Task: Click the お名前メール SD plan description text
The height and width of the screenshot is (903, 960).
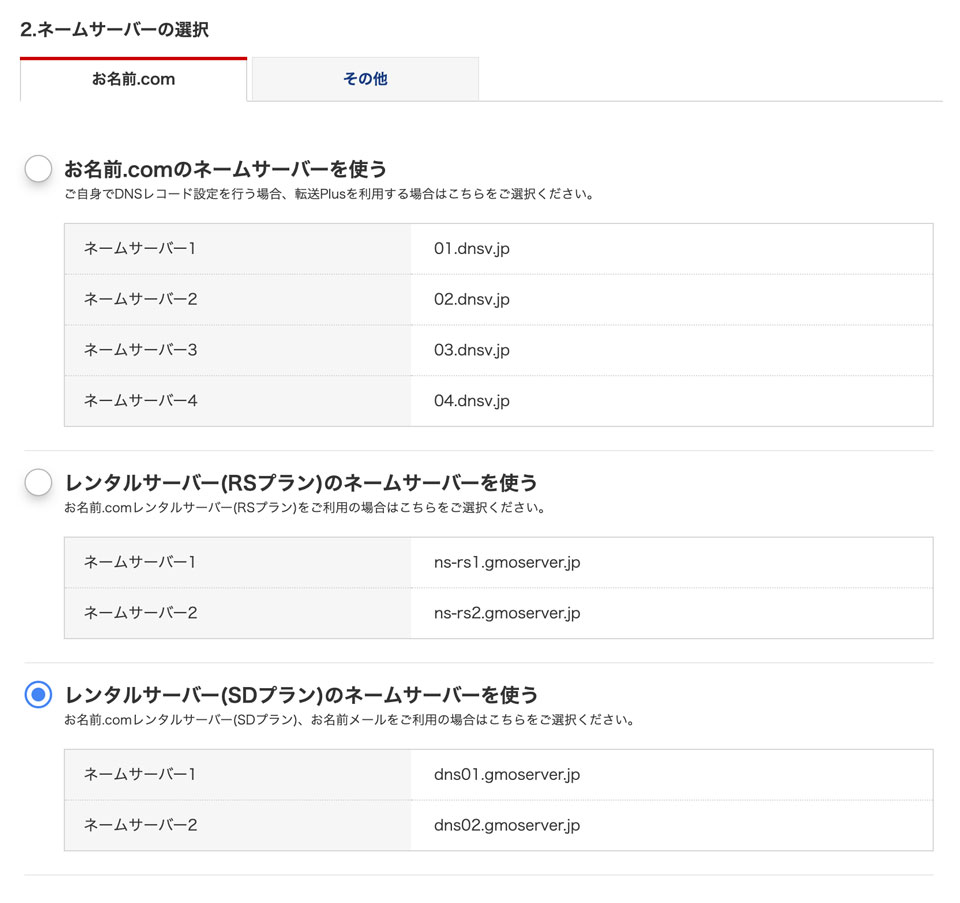Action: (x=349, y=720)
